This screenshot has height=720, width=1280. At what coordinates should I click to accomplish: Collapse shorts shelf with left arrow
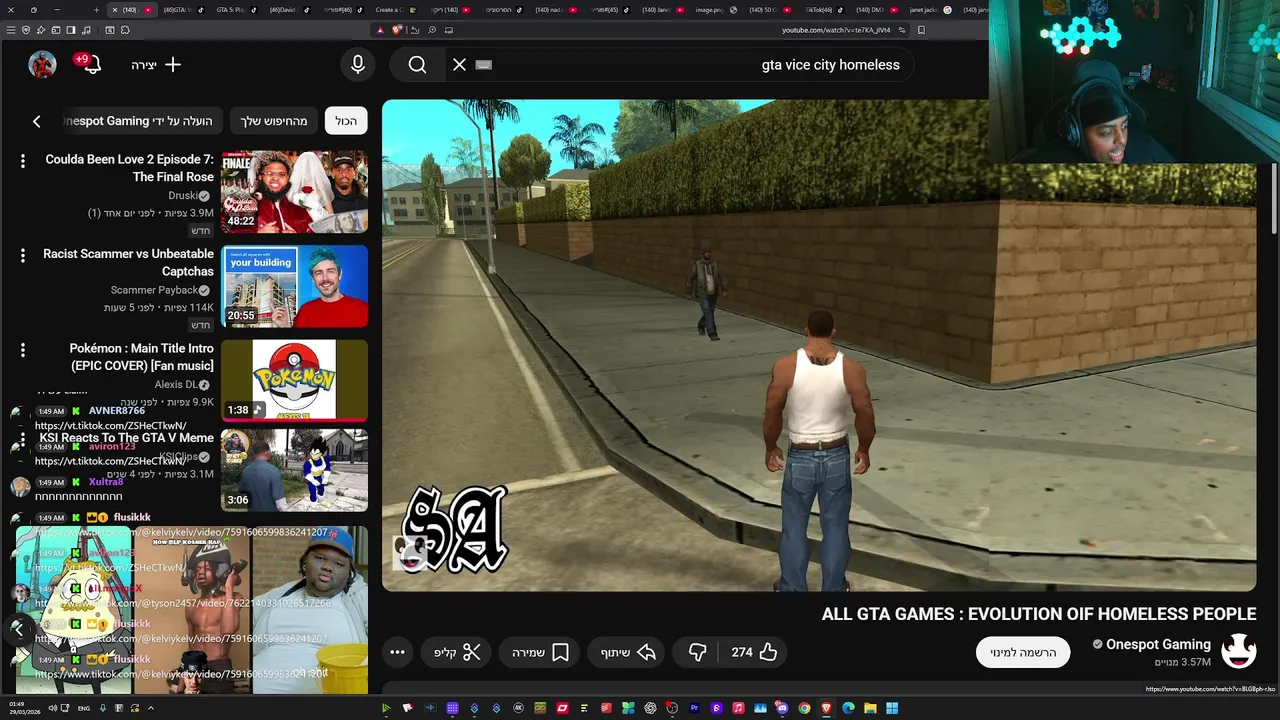pos(18,628)
